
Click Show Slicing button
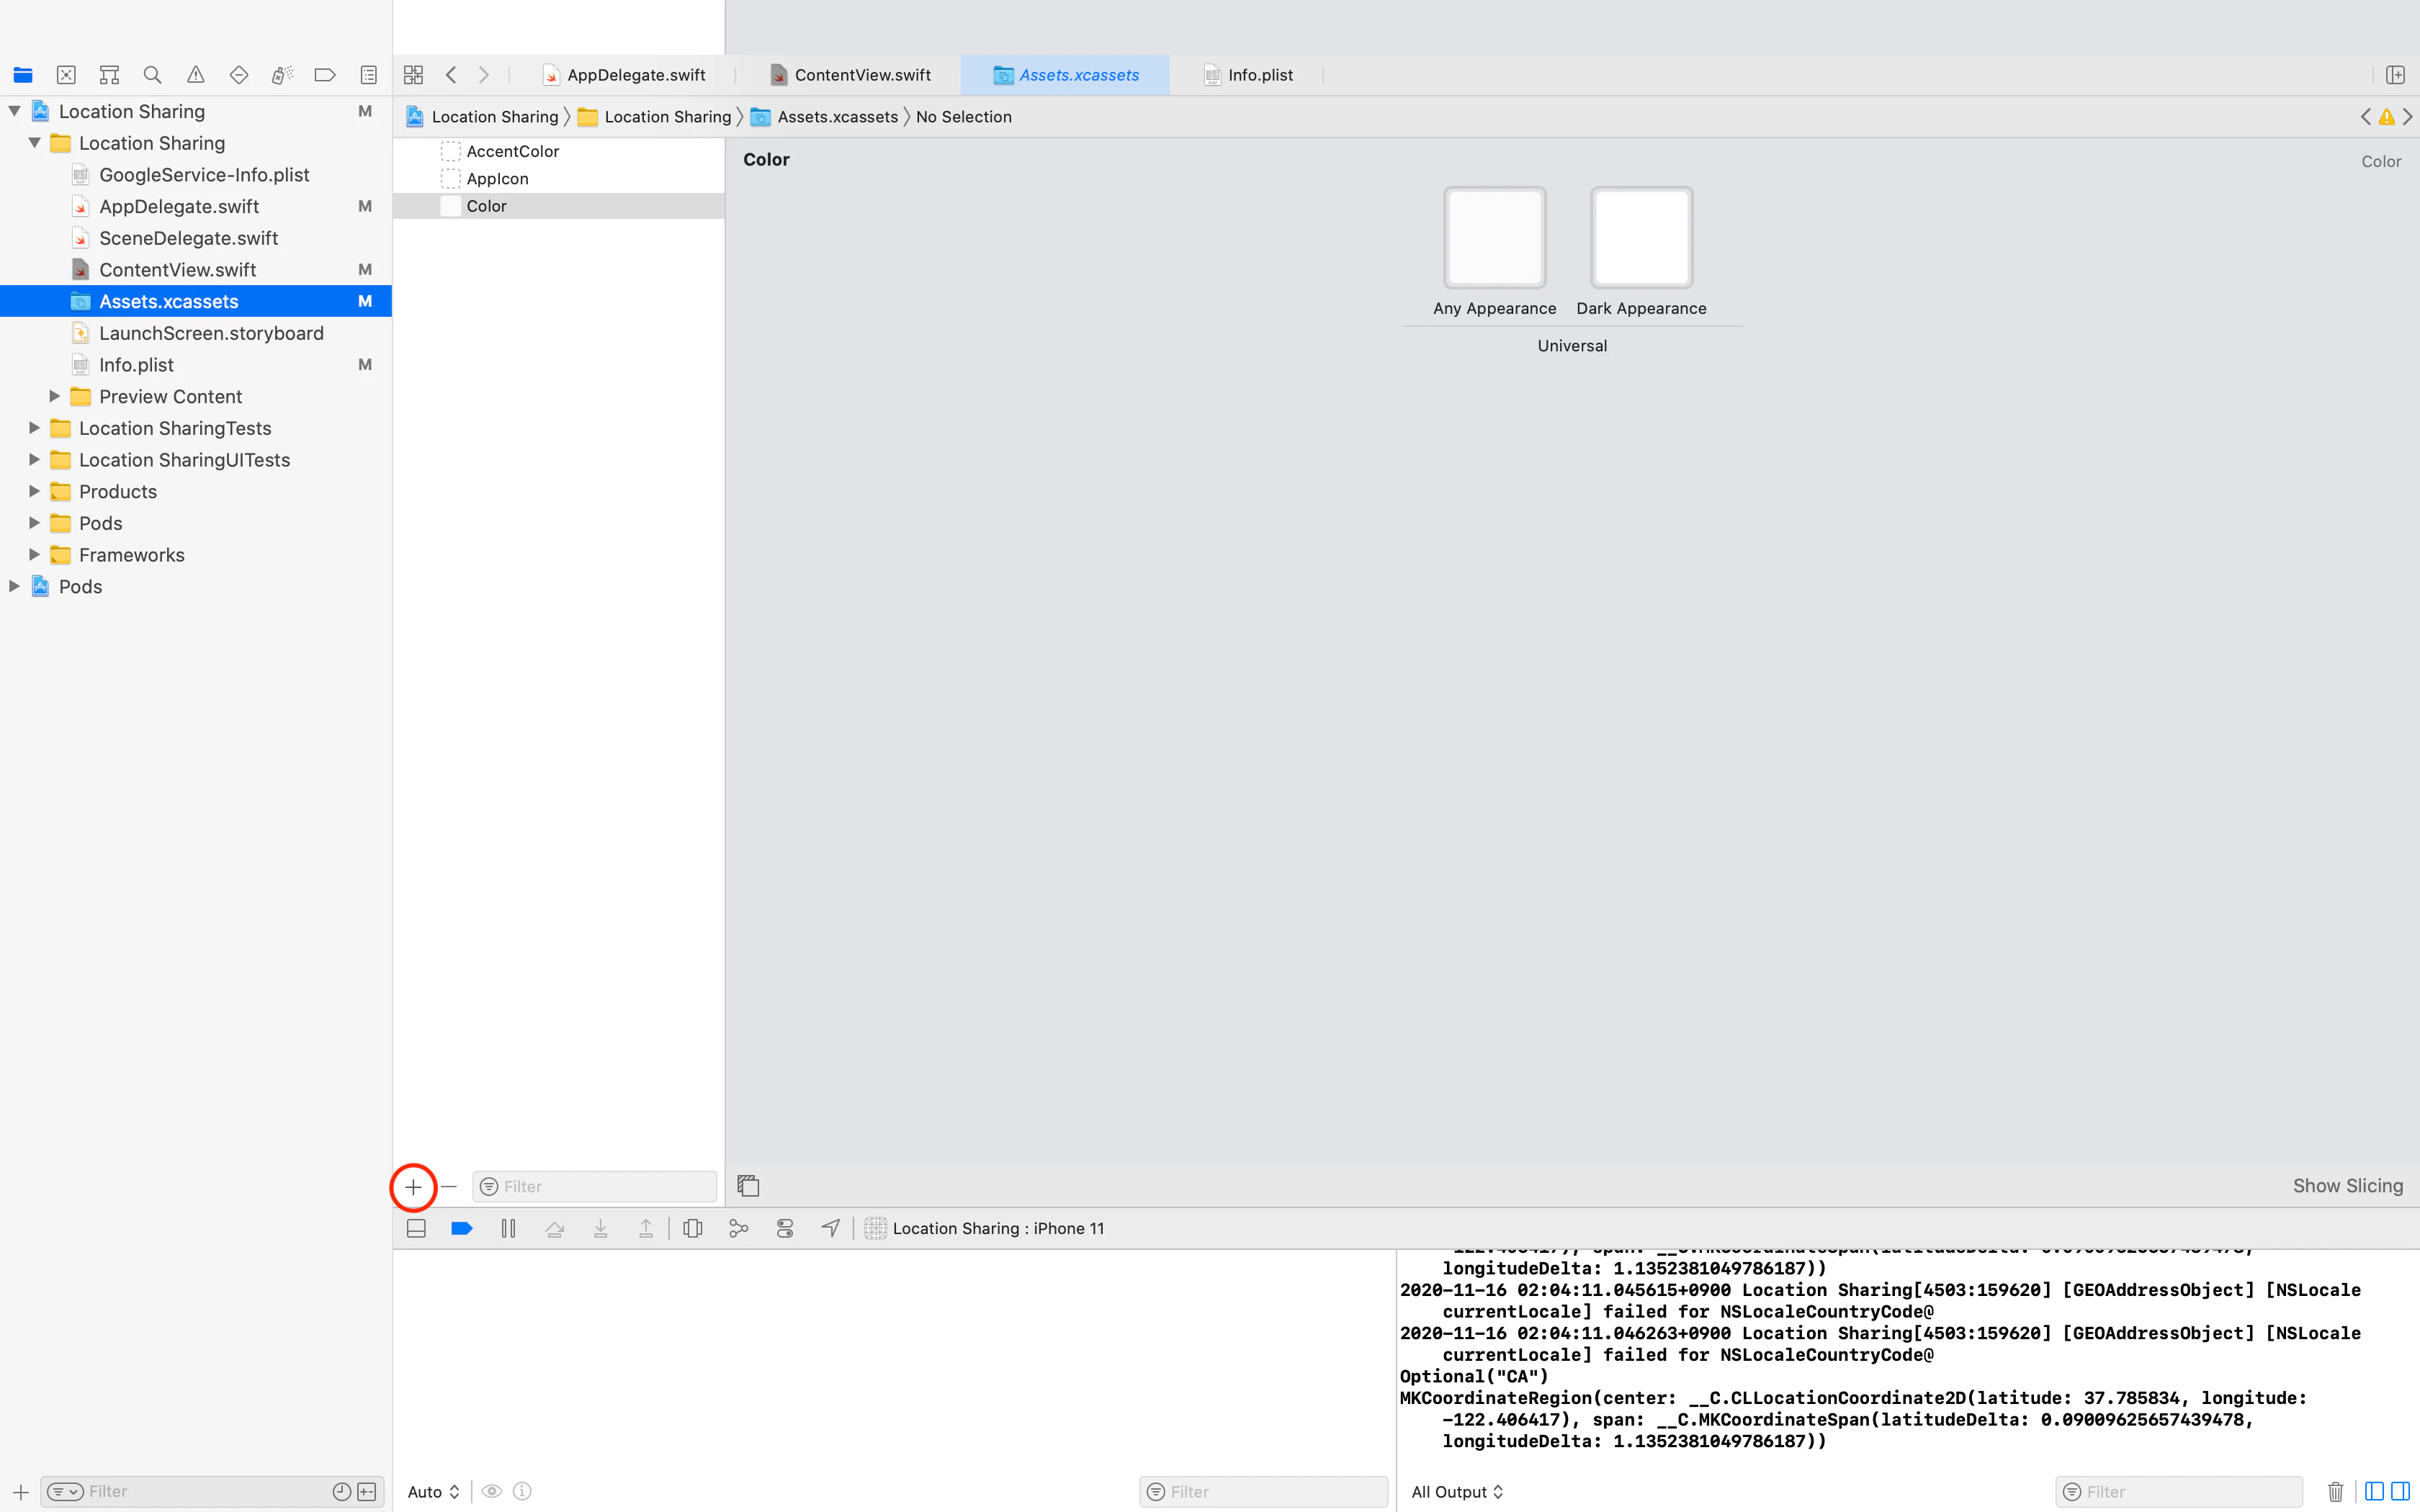click(x=2347, y=1186)
